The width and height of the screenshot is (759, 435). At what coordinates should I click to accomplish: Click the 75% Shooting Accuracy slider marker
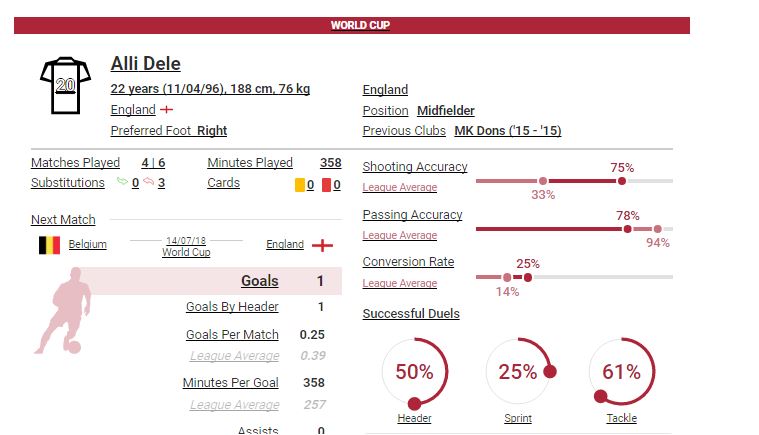click(x=622, y=181)
